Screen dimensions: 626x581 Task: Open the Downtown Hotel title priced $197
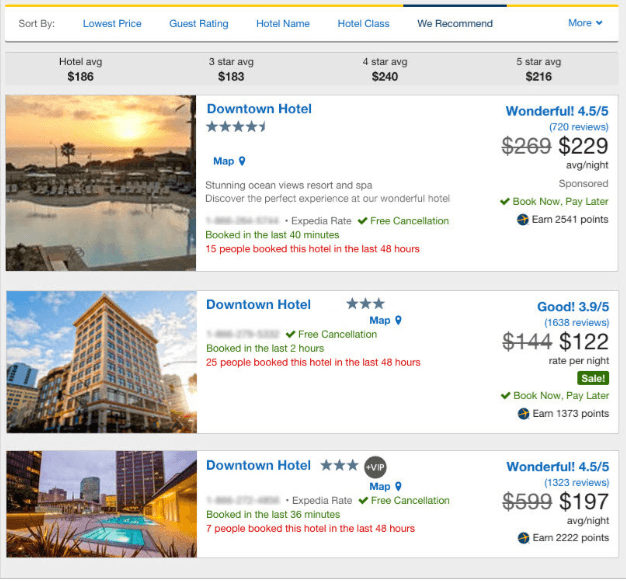(x=258, y=465)
